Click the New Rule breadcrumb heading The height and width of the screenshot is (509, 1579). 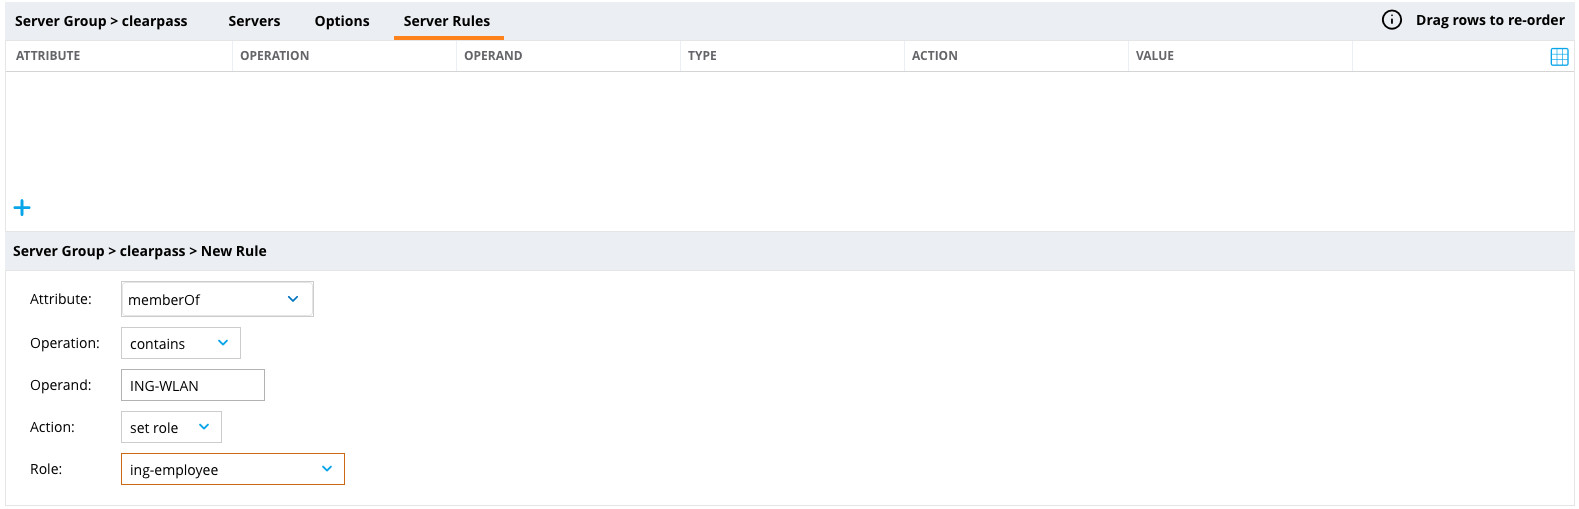[234, 251]
